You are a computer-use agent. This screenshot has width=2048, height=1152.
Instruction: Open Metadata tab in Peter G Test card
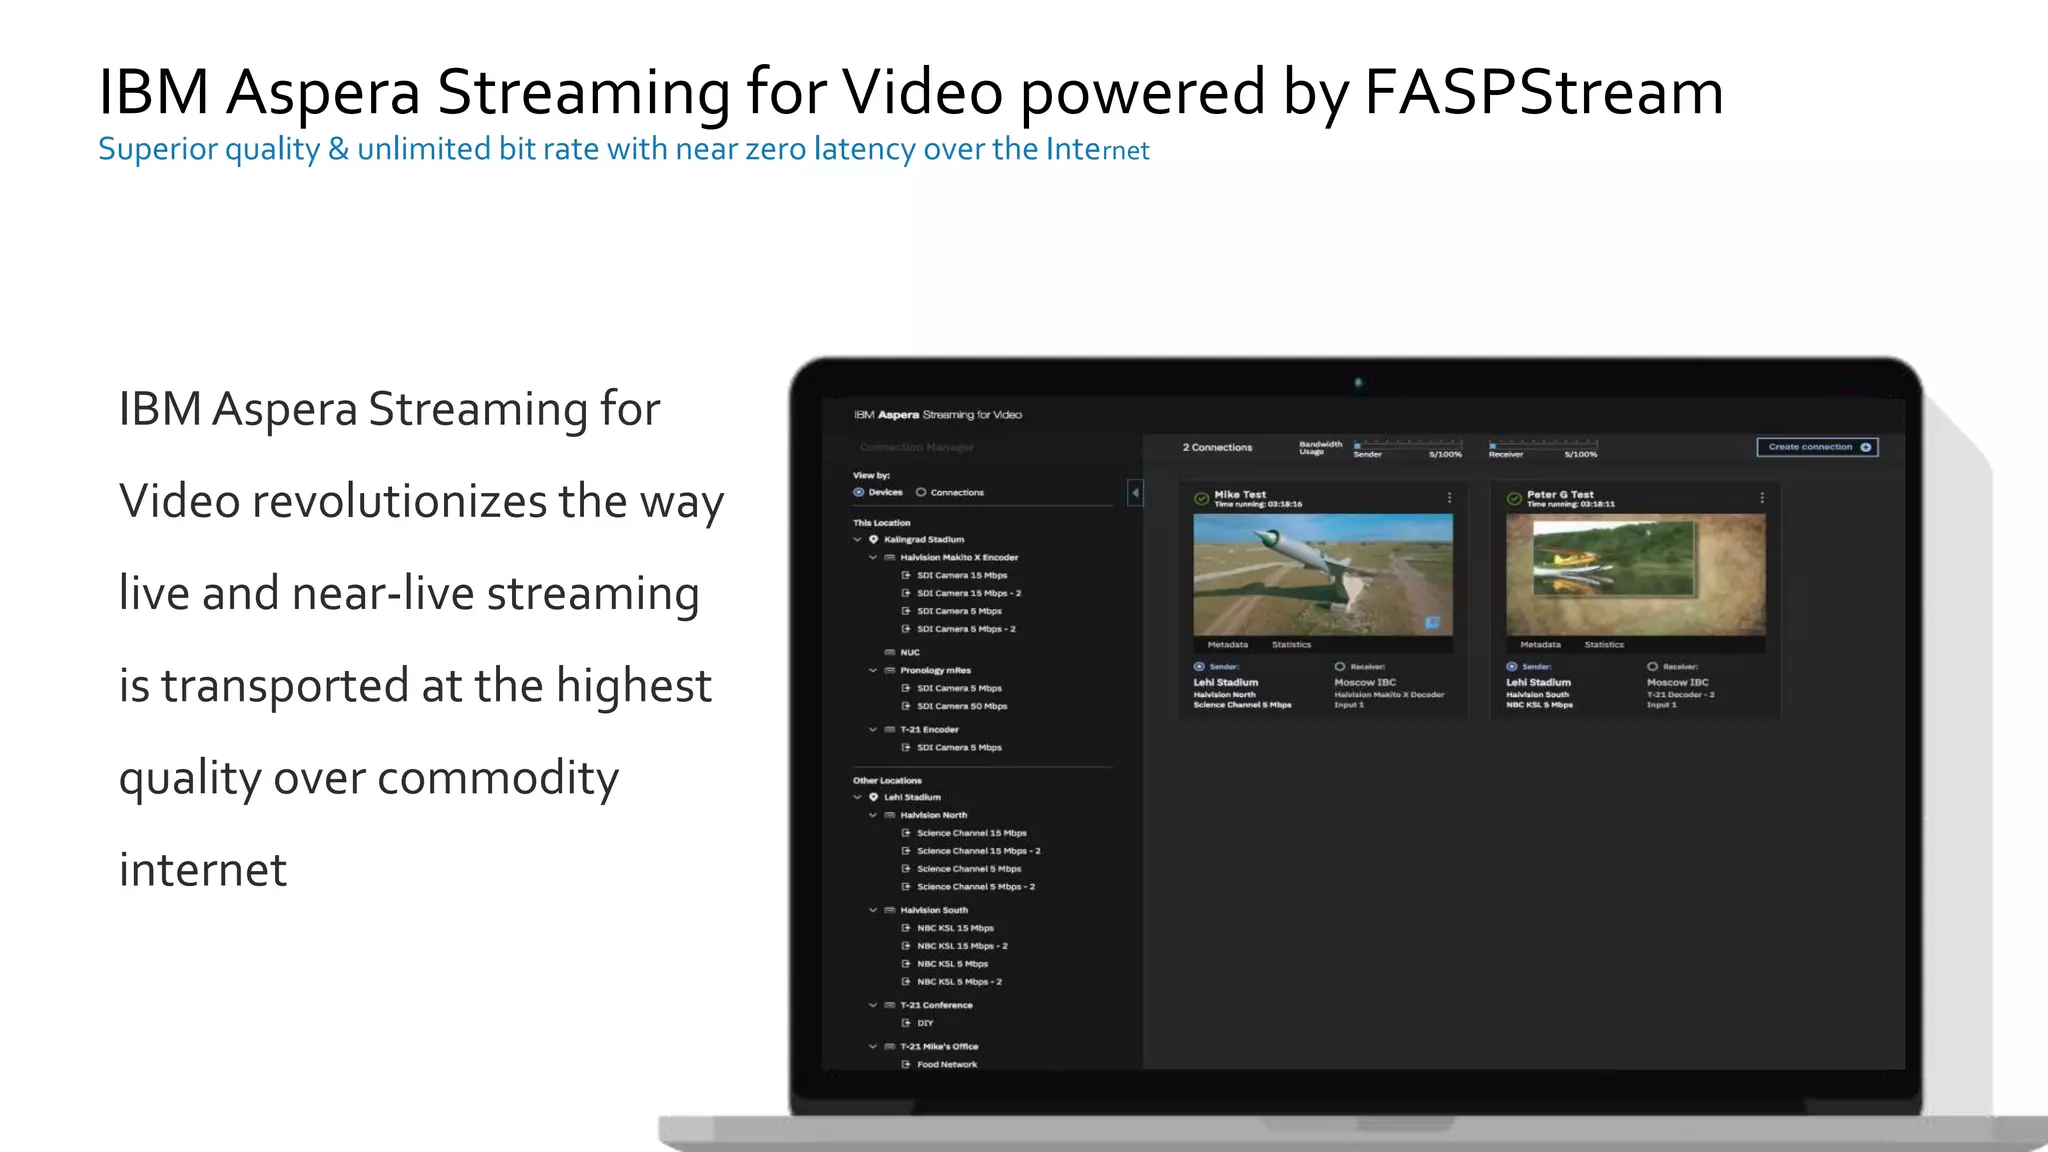click(1541, 645)
